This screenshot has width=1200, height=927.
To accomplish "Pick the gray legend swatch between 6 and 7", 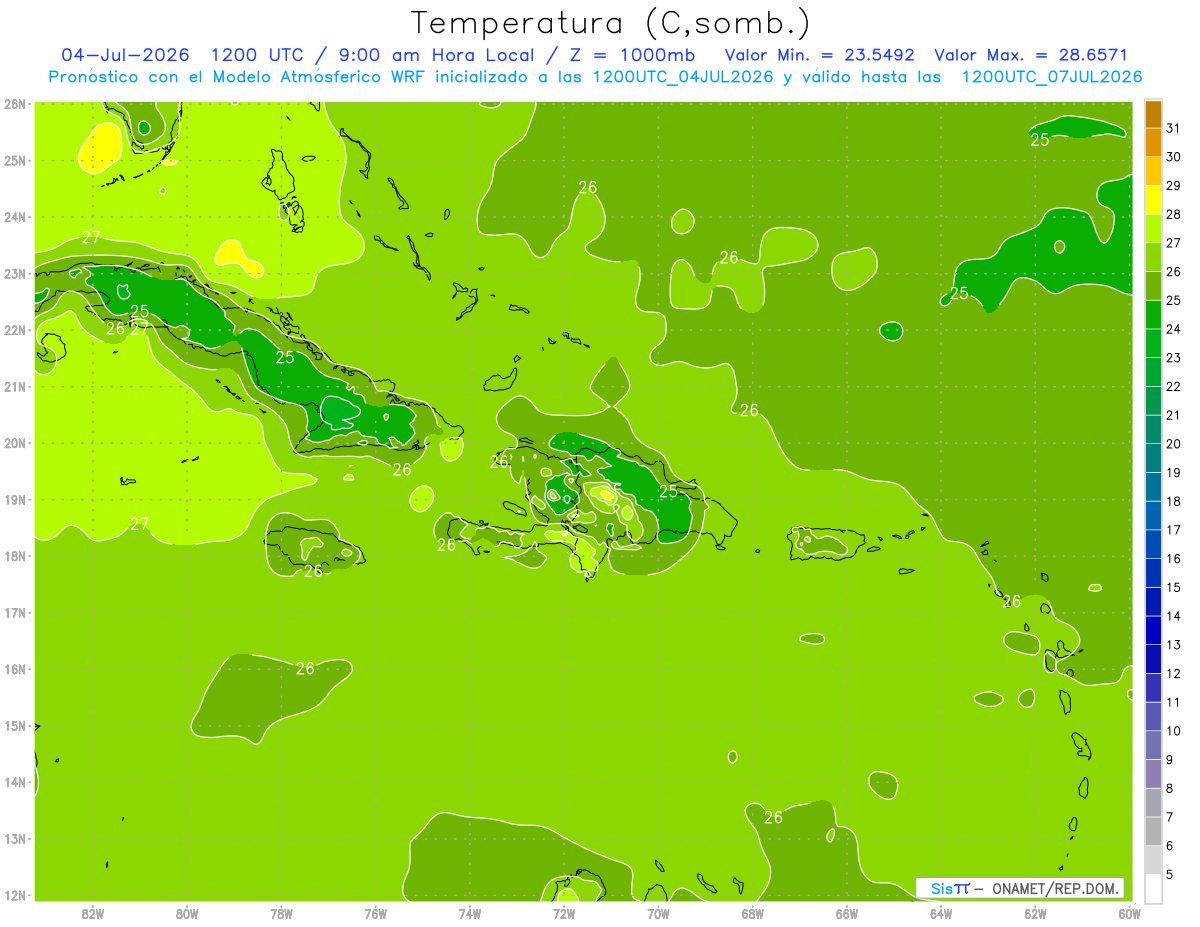I will click(1154, 831).
